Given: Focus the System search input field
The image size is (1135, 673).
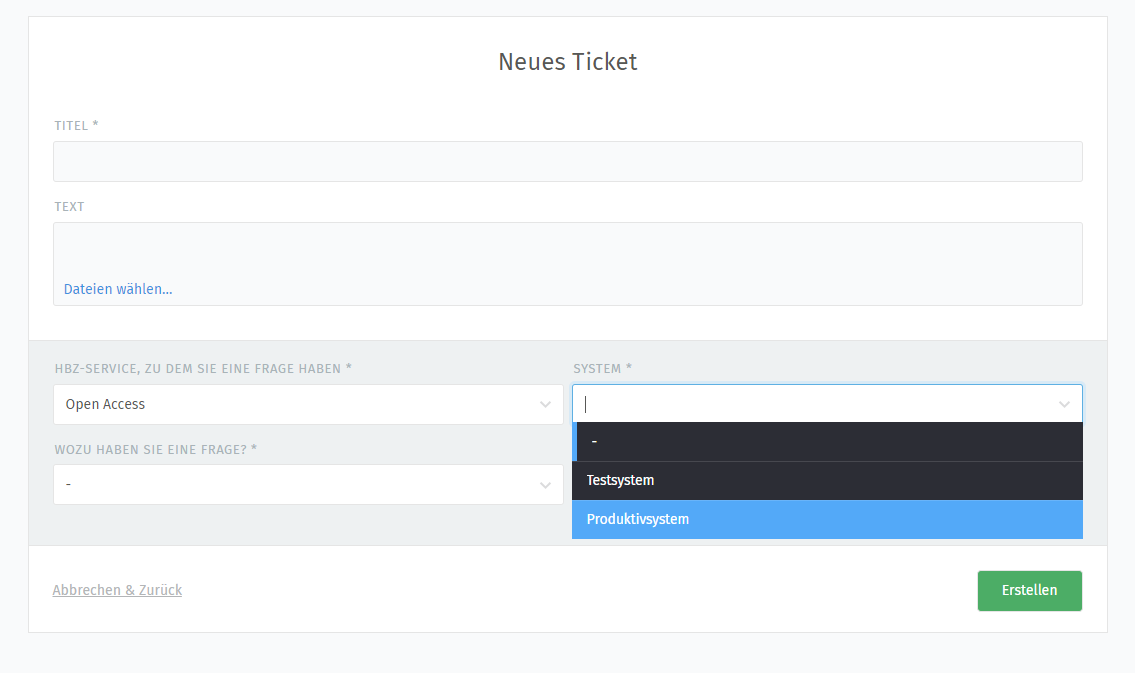Looking at the screenshot, I should pyautogui.click(x=815, y=404).
